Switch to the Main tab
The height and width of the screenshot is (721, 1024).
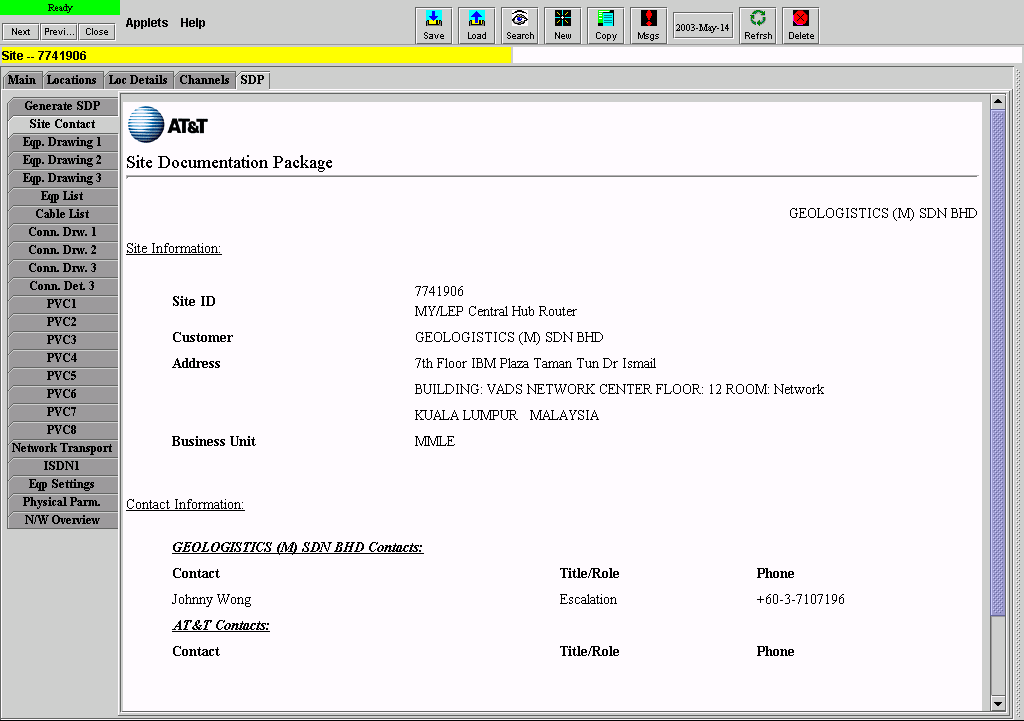click(x=22, y=80)
